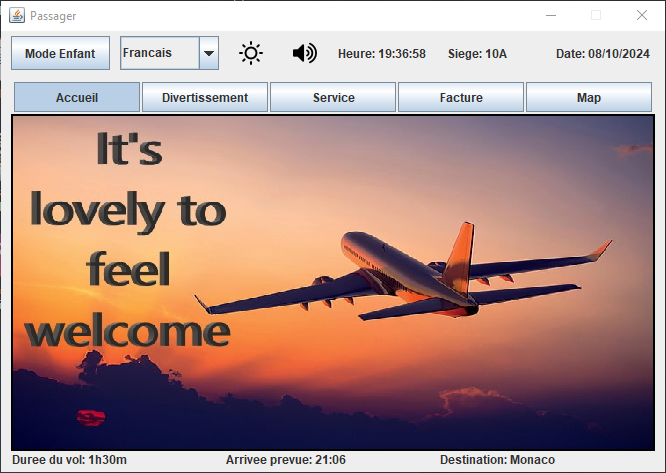The image size is (666, 473).
Task: Switch to the Accueil tab
Action: [77, 97]
